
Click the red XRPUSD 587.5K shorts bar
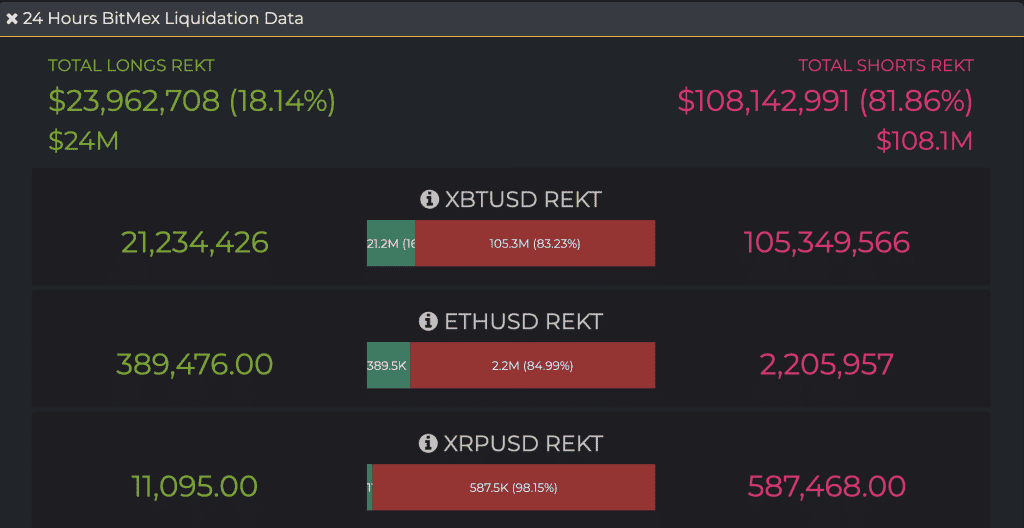point(514,487)
